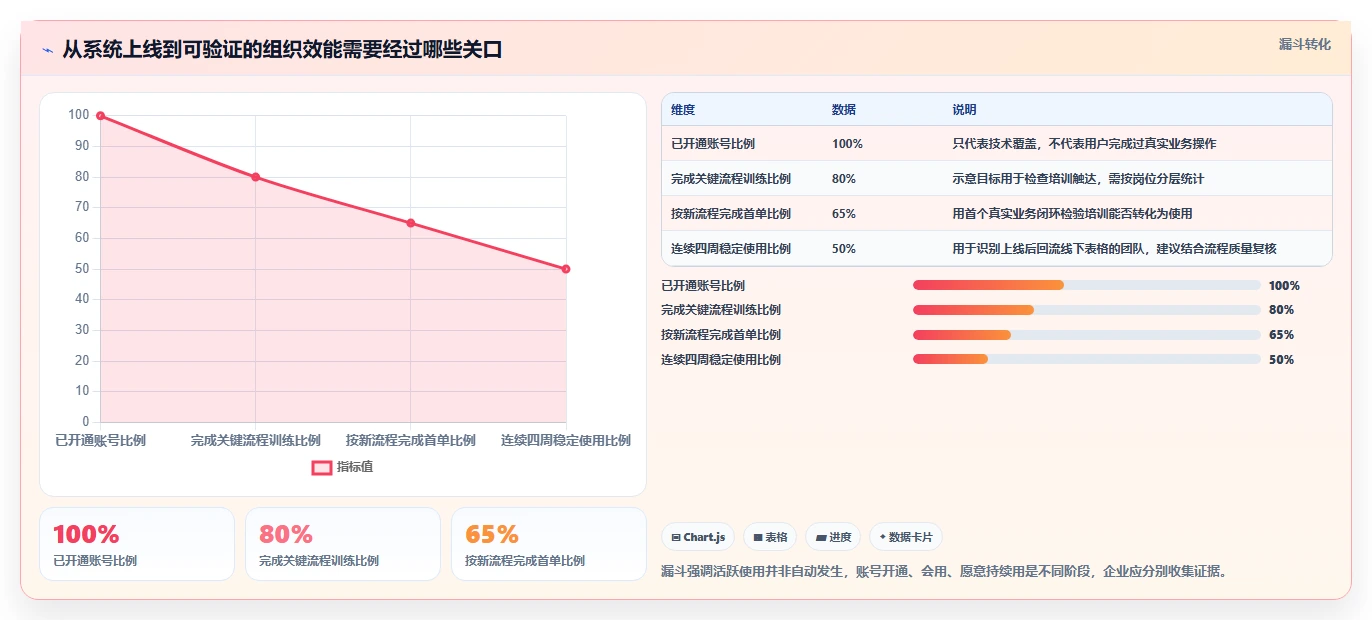Click the 按新流程完成首单比例 progress bar
Image resolution: width=1372 pixels, height=620 pixels.
tap(1087, 335)
